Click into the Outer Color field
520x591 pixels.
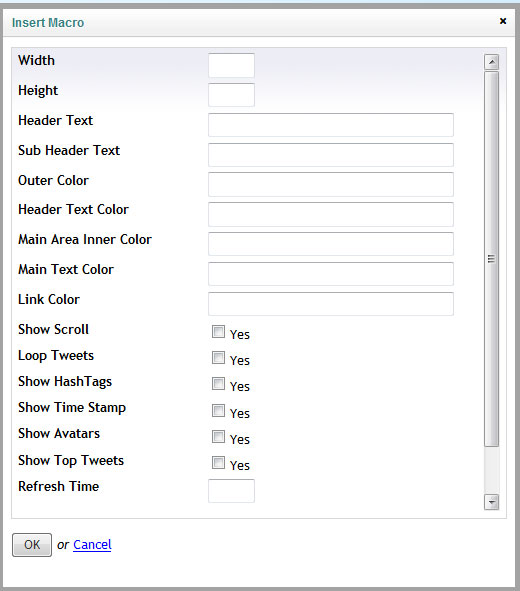tap(331, 184)
